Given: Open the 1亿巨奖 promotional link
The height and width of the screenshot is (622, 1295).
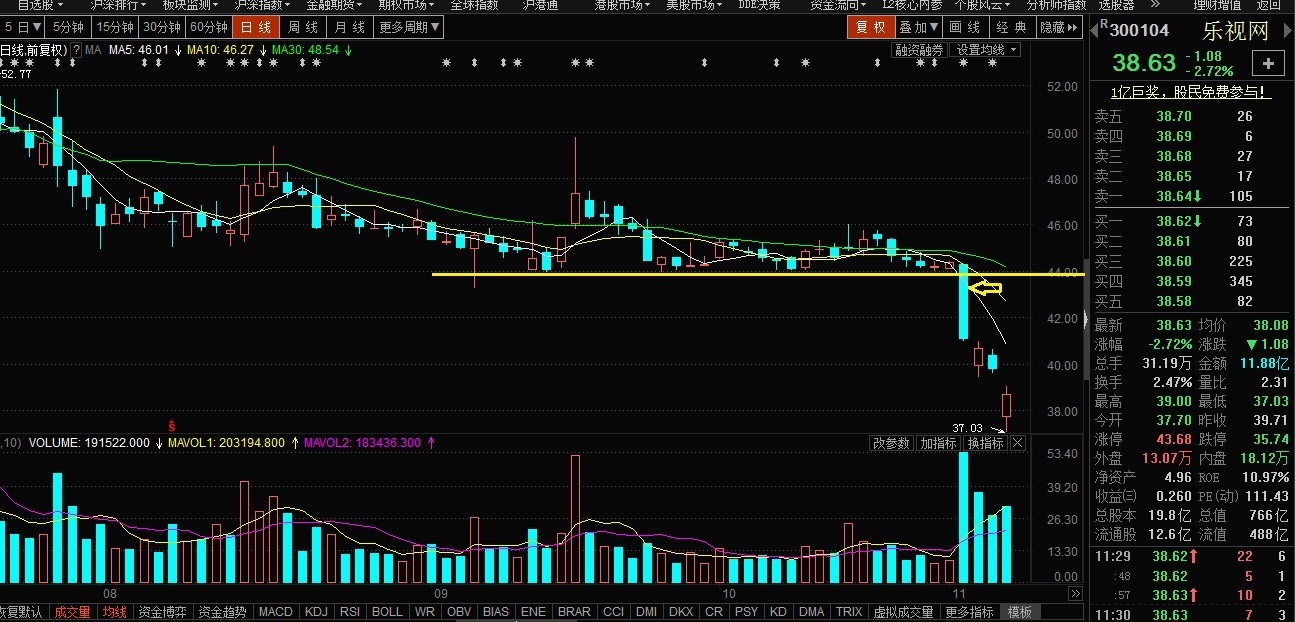Looking at the screenshot, I should click(1191, 92).
